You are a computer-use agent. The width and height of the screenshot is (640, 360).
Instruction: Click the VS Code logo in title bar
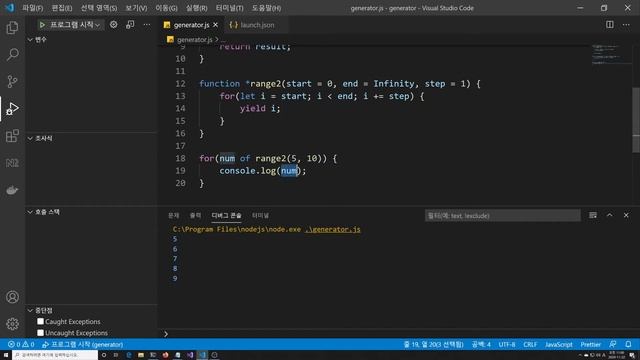9,8
